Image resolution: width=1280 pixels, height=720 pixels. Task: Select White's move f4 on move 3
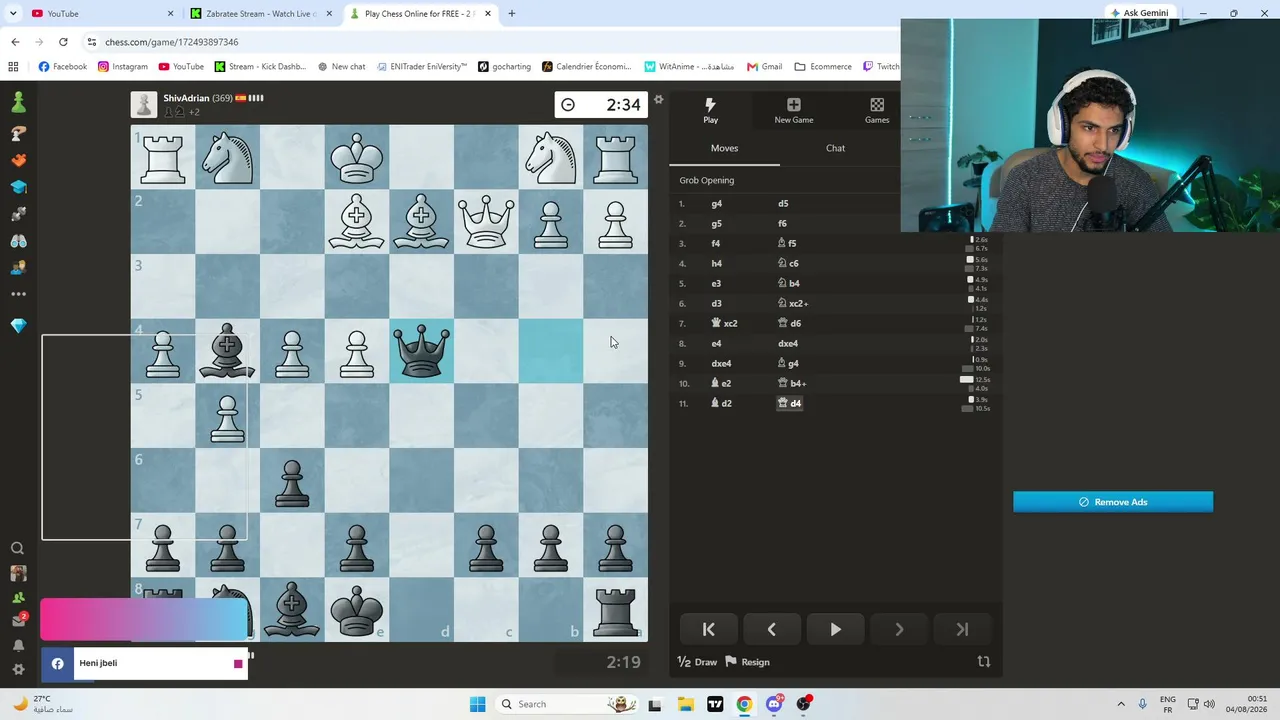[716, 244]
